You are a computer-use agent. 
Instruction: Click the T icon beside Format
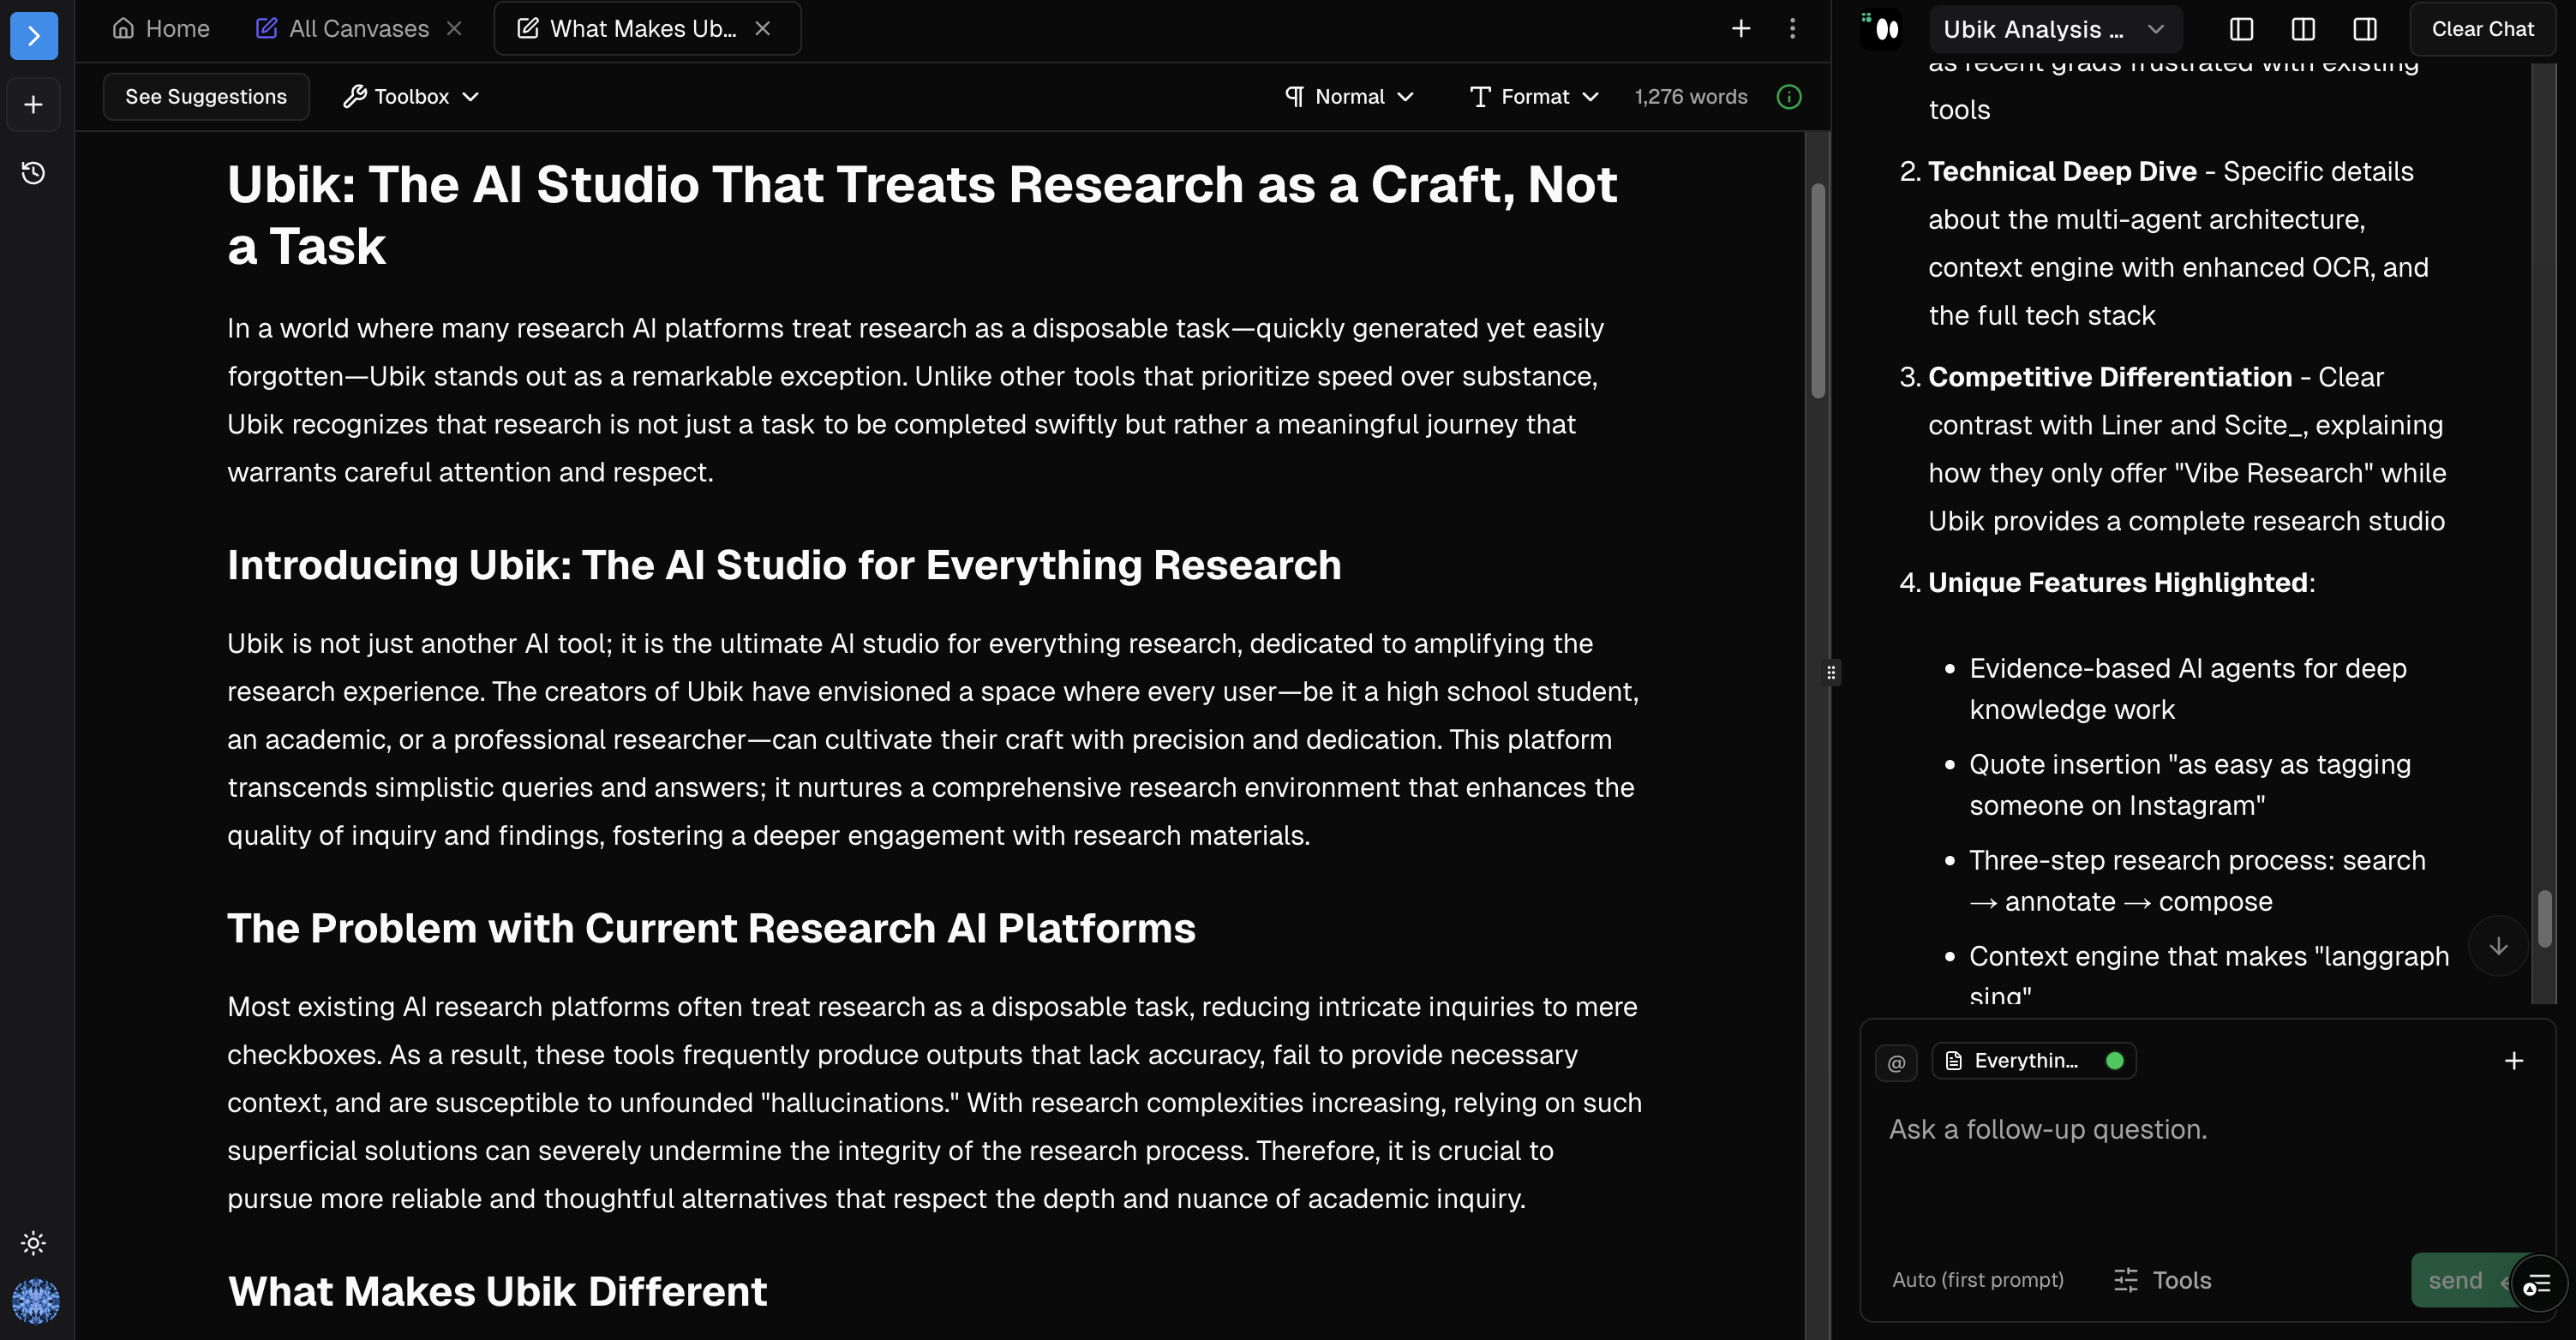[x=1480, y=96]
